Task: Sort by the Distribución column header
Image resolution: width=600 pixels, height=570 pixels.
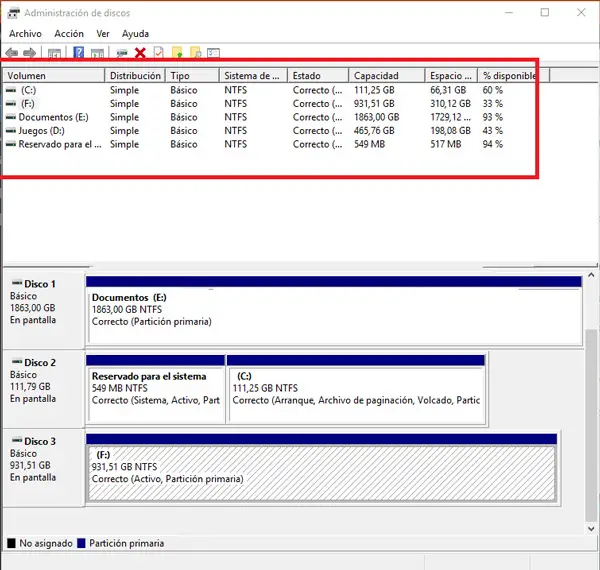Action: (x=135, y=76)
